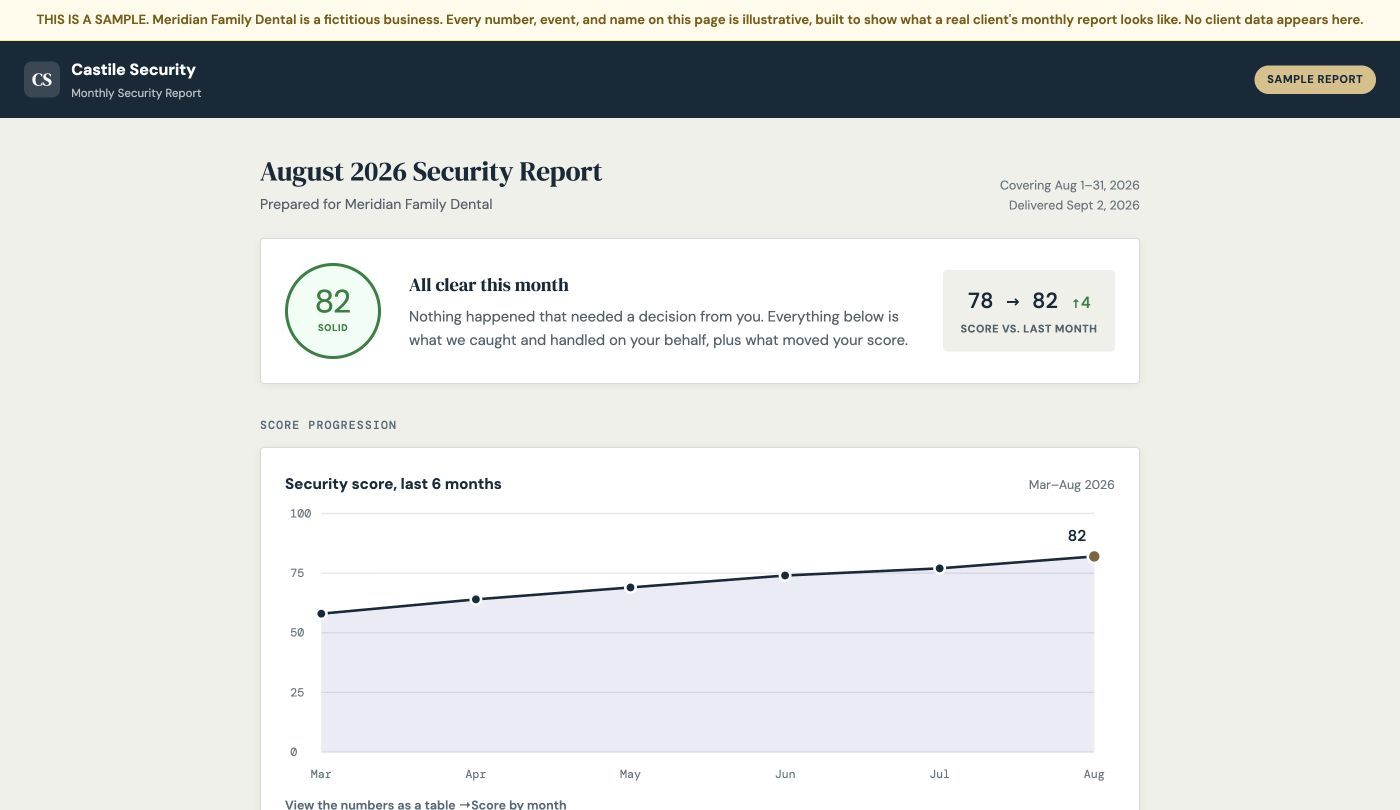This screenshot has height=810, width=1400.
Task: Select the April data point on chart
Action: pos(476,599)
